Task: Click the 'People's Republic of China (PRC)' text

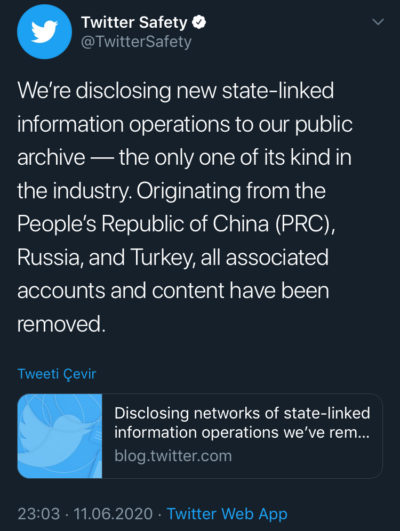Action: tap(176, 224)
